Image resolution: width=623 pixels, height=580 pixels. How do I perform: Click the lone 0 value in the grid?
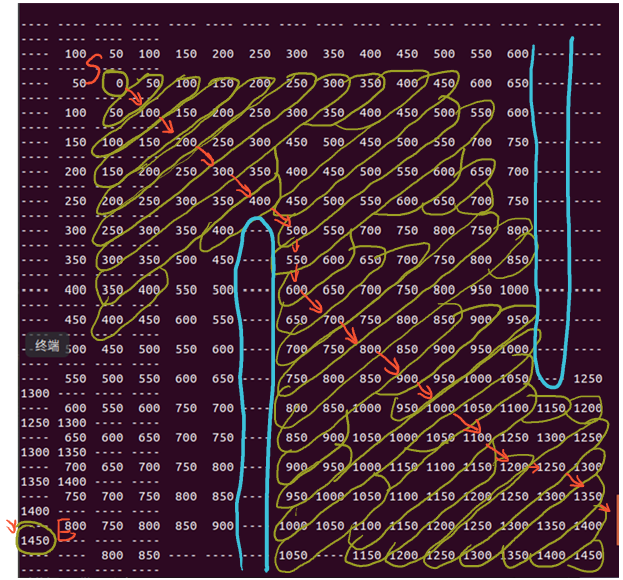click(x=119, y=83)
